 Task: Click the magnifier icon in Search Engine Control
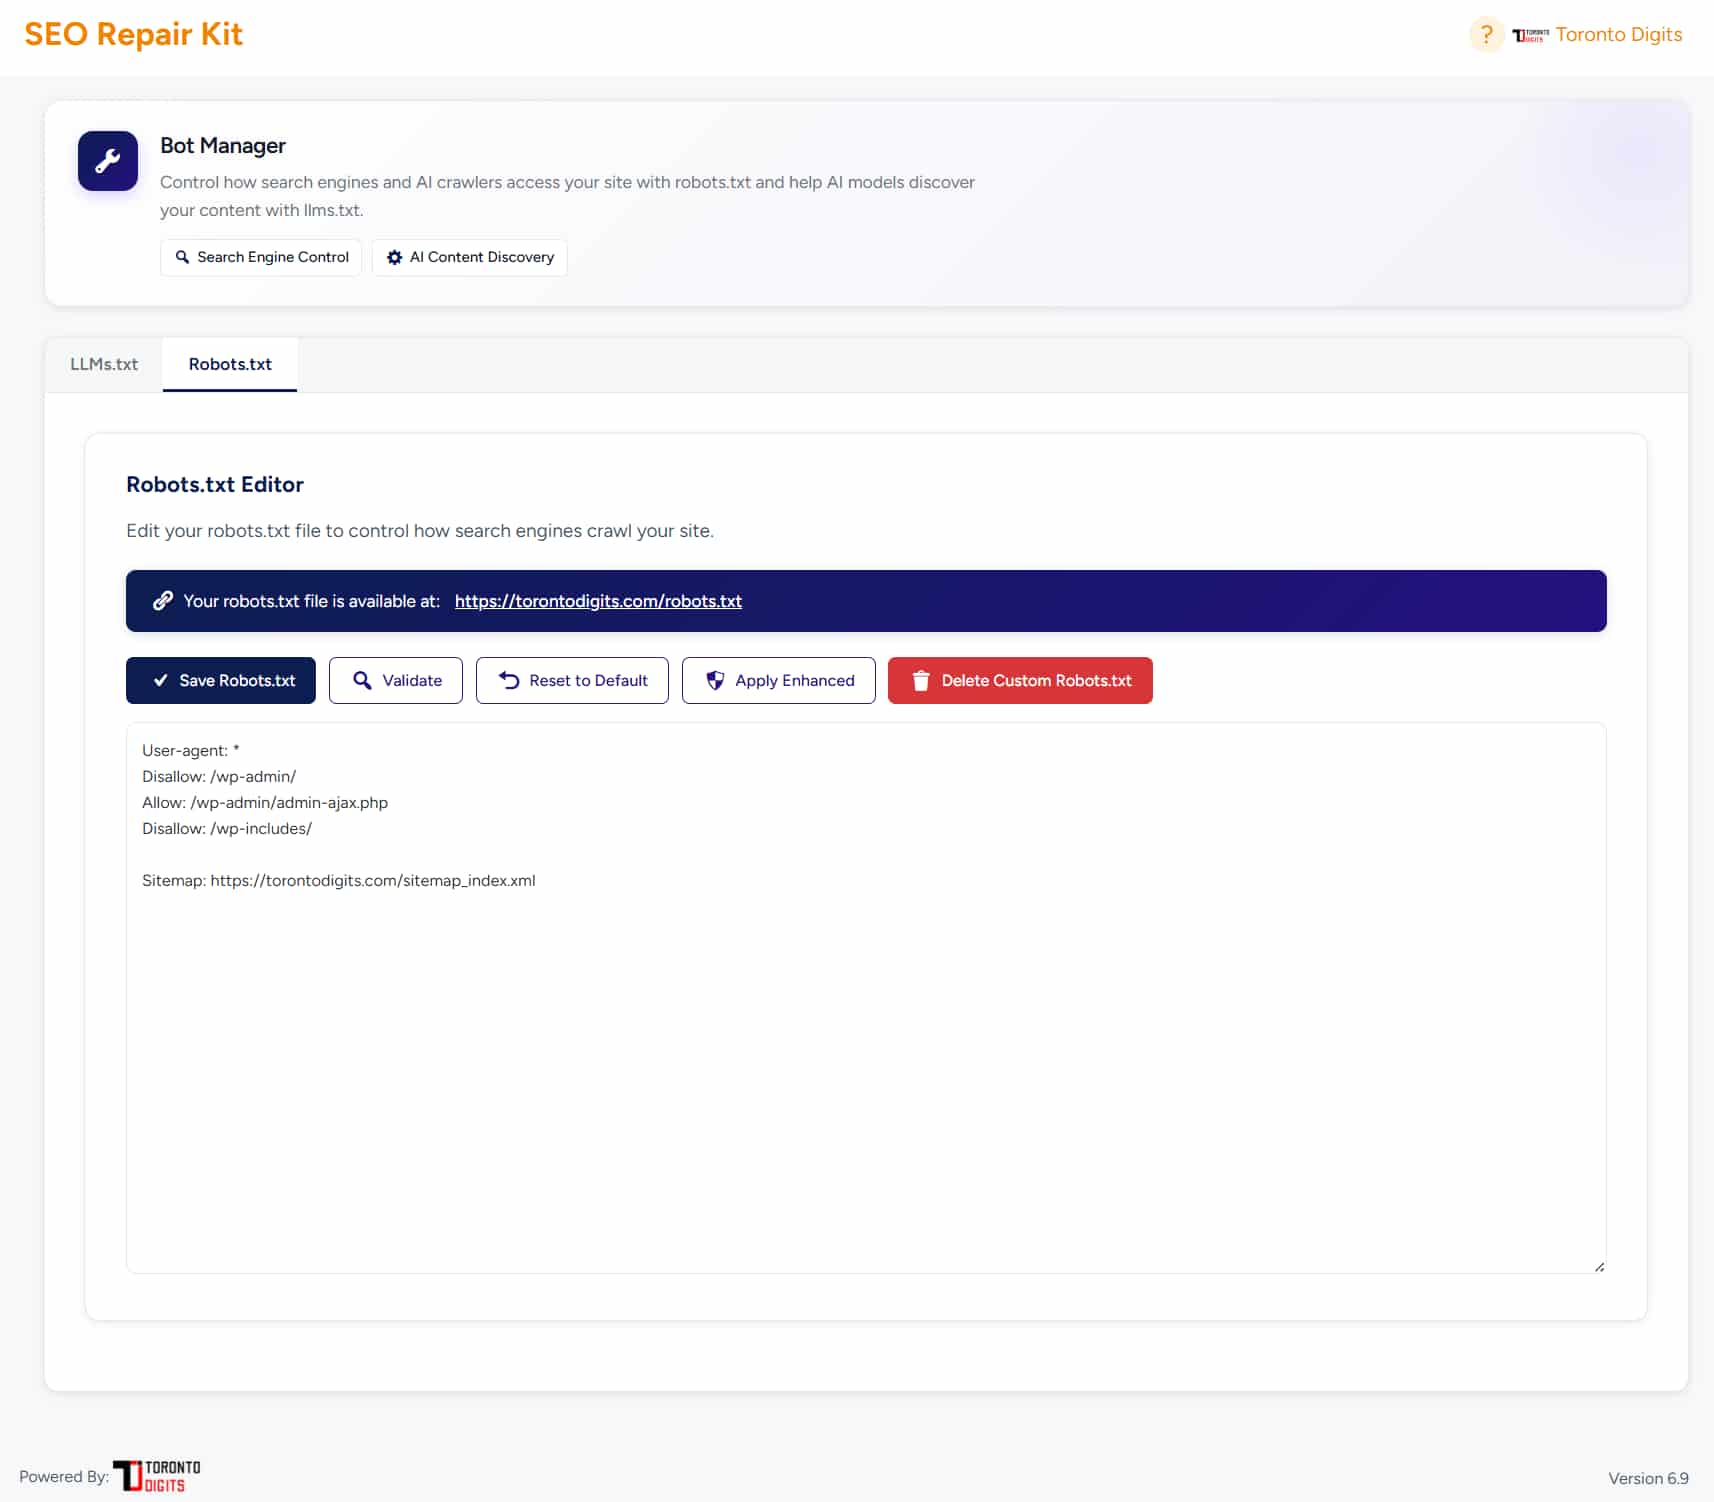[x=182, y=257]
